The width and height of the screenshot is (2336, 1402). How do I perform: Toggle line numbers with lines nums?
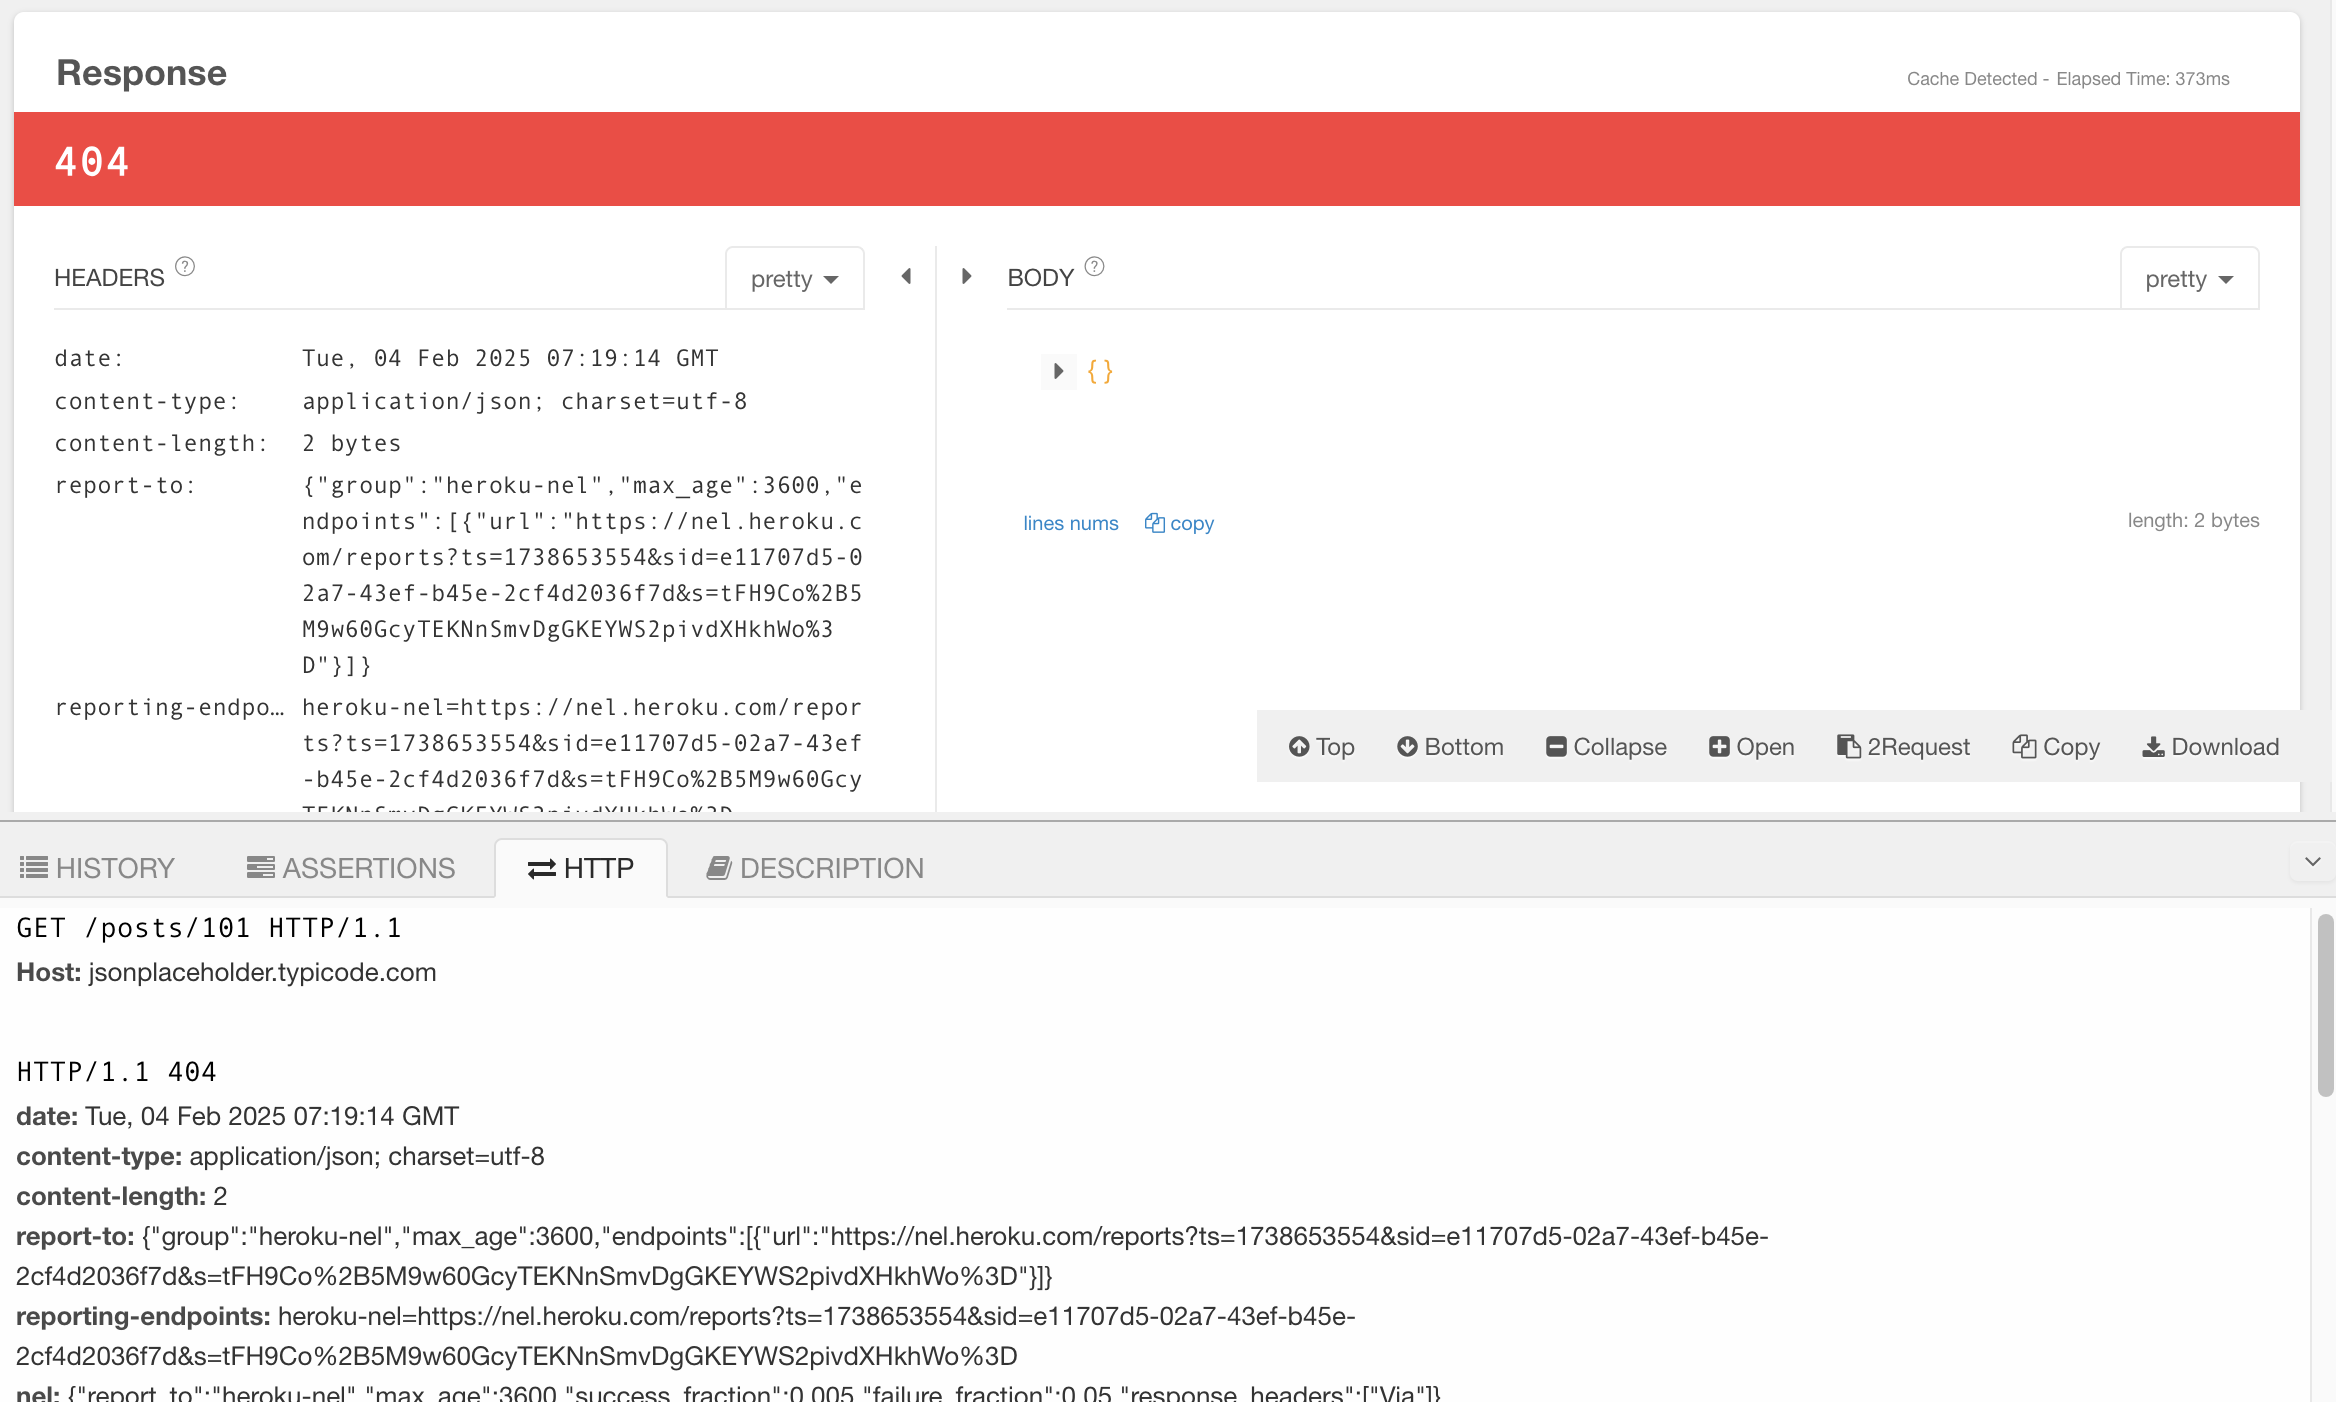[1070, 523]
